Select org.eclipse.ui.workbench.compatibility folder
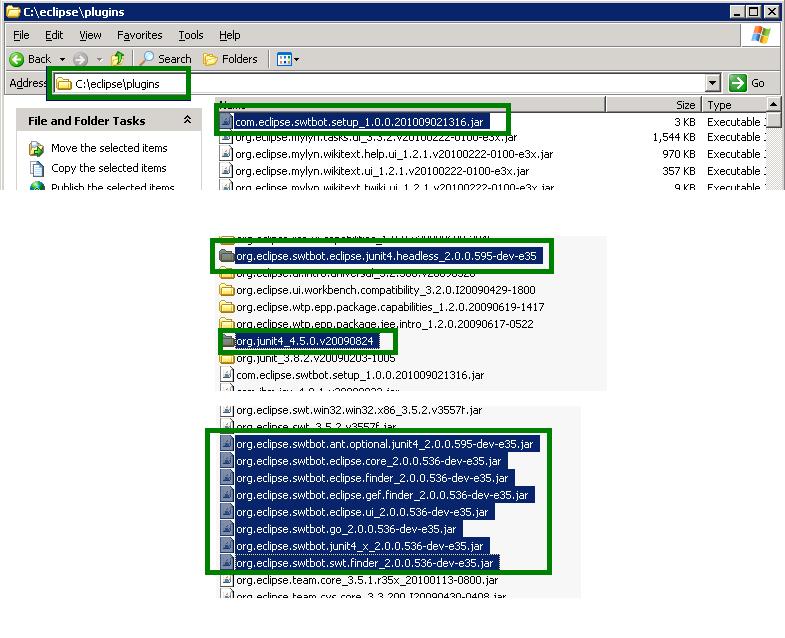The image size is (785, 638). [385, 290]
